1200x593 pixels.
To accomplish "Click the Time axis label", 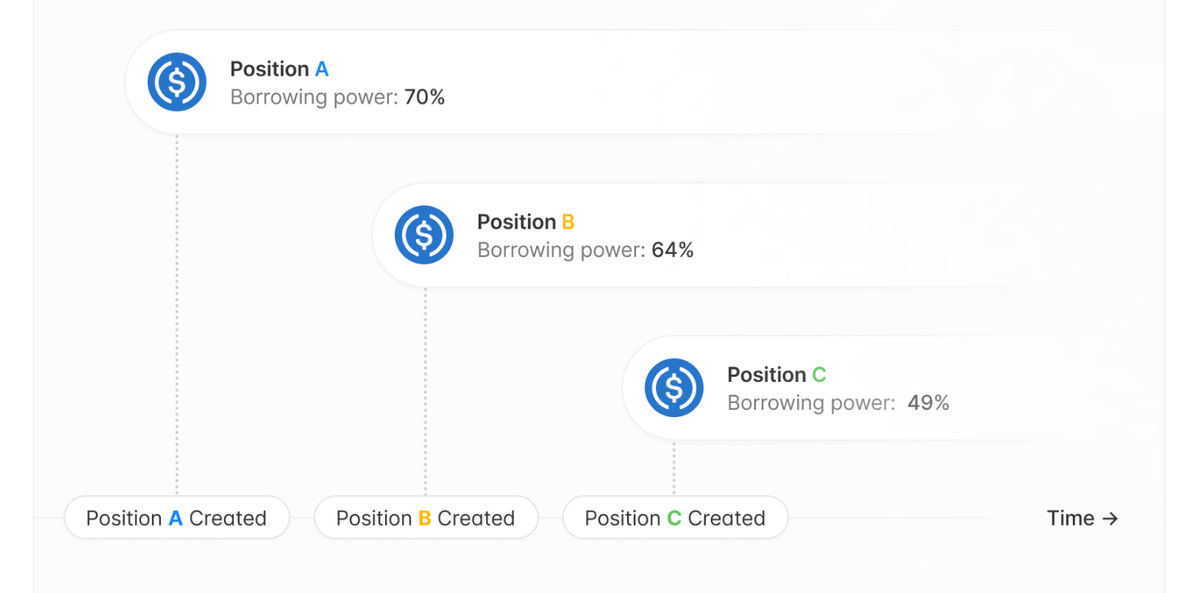I will click(1070, 518).
